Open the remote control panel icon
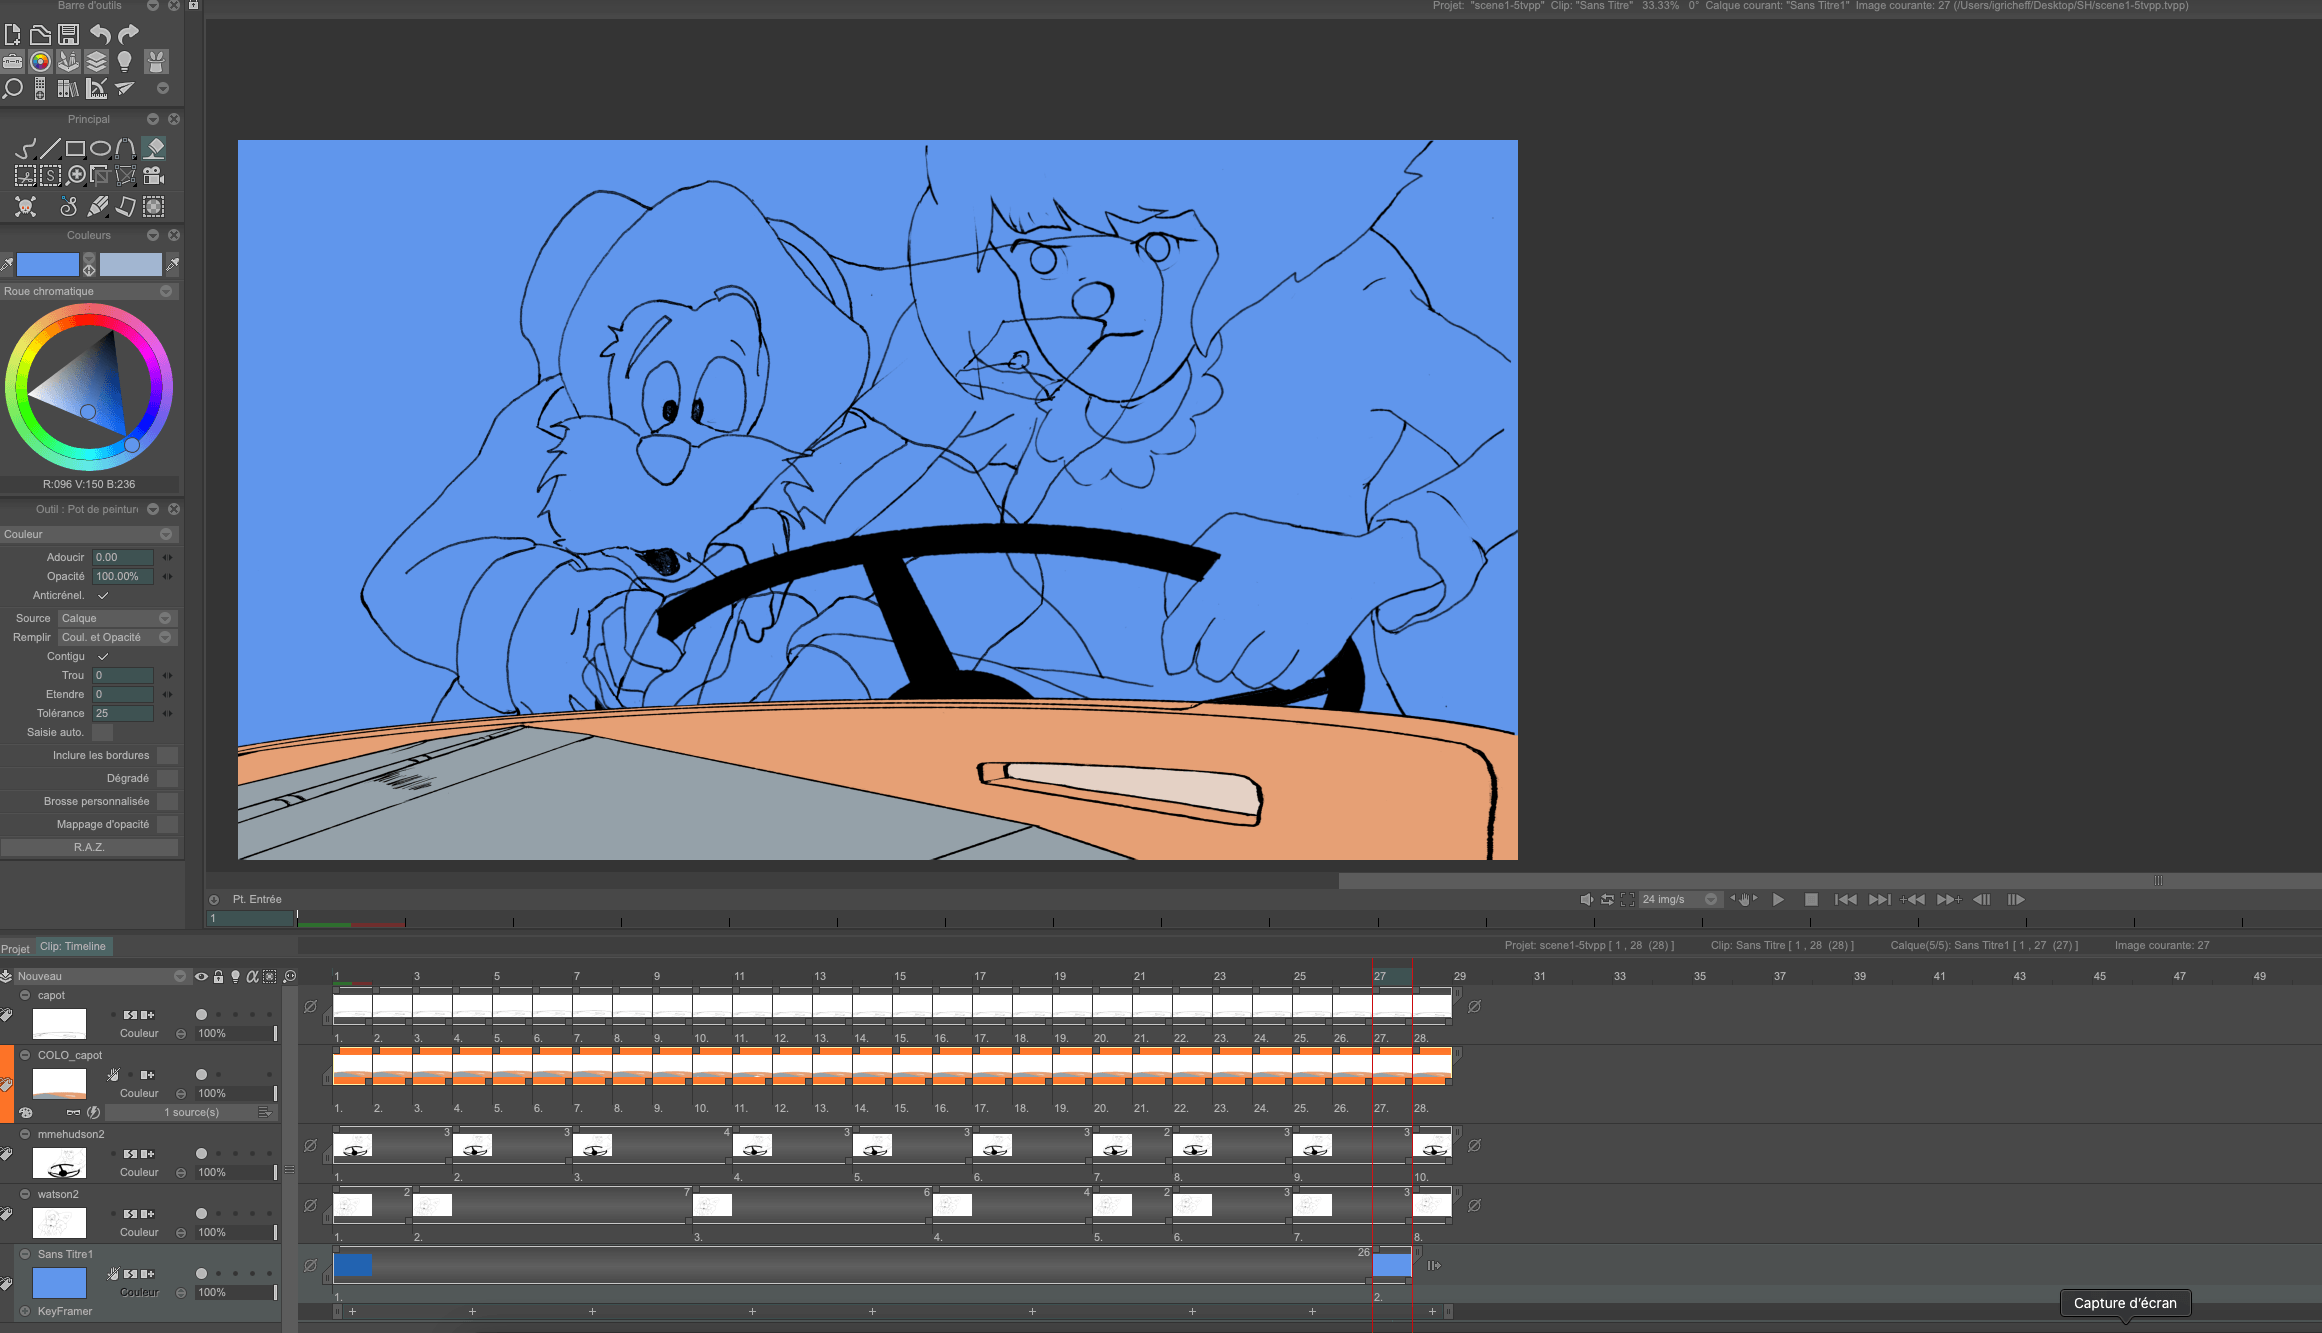The image size is (2322, 1333). point(40,89)
